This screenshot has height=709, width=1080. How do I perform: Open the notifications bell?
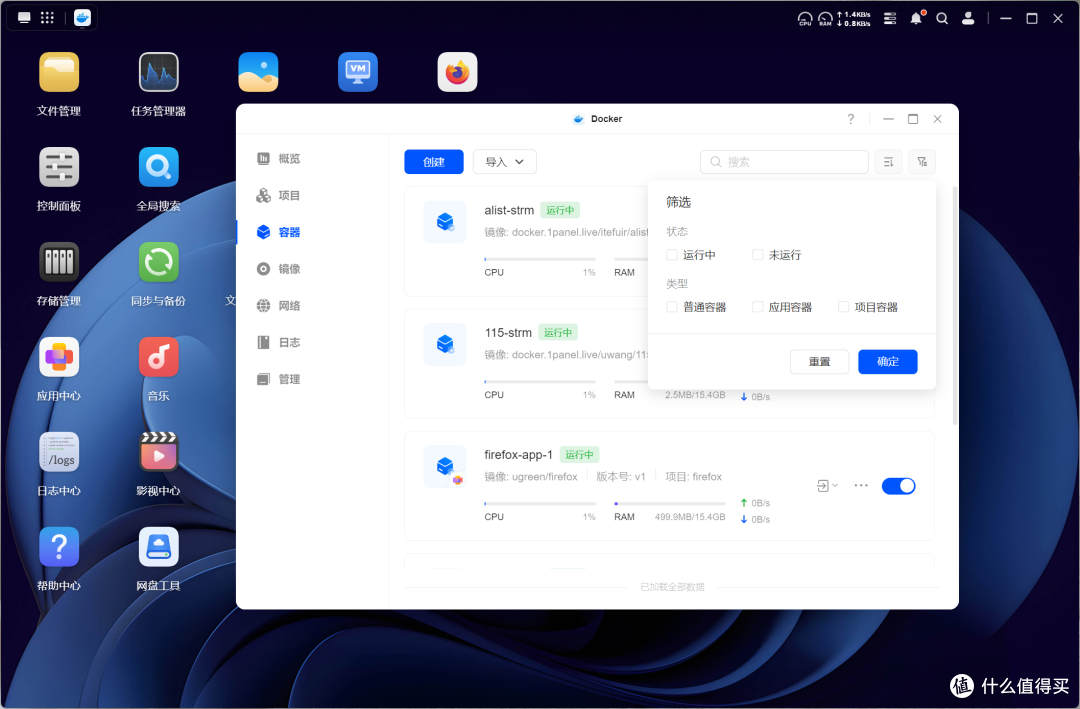[x=916, y=19]
